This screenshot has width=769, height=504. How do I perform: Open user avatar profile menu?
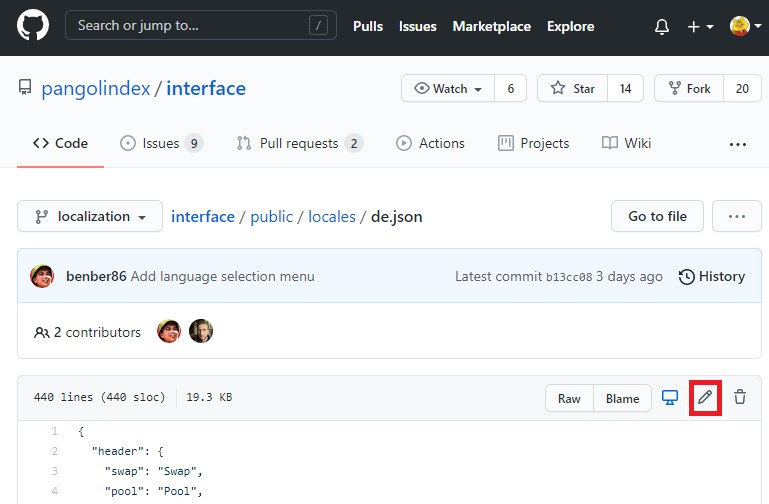pyautogui.click(x=745, y=26)
